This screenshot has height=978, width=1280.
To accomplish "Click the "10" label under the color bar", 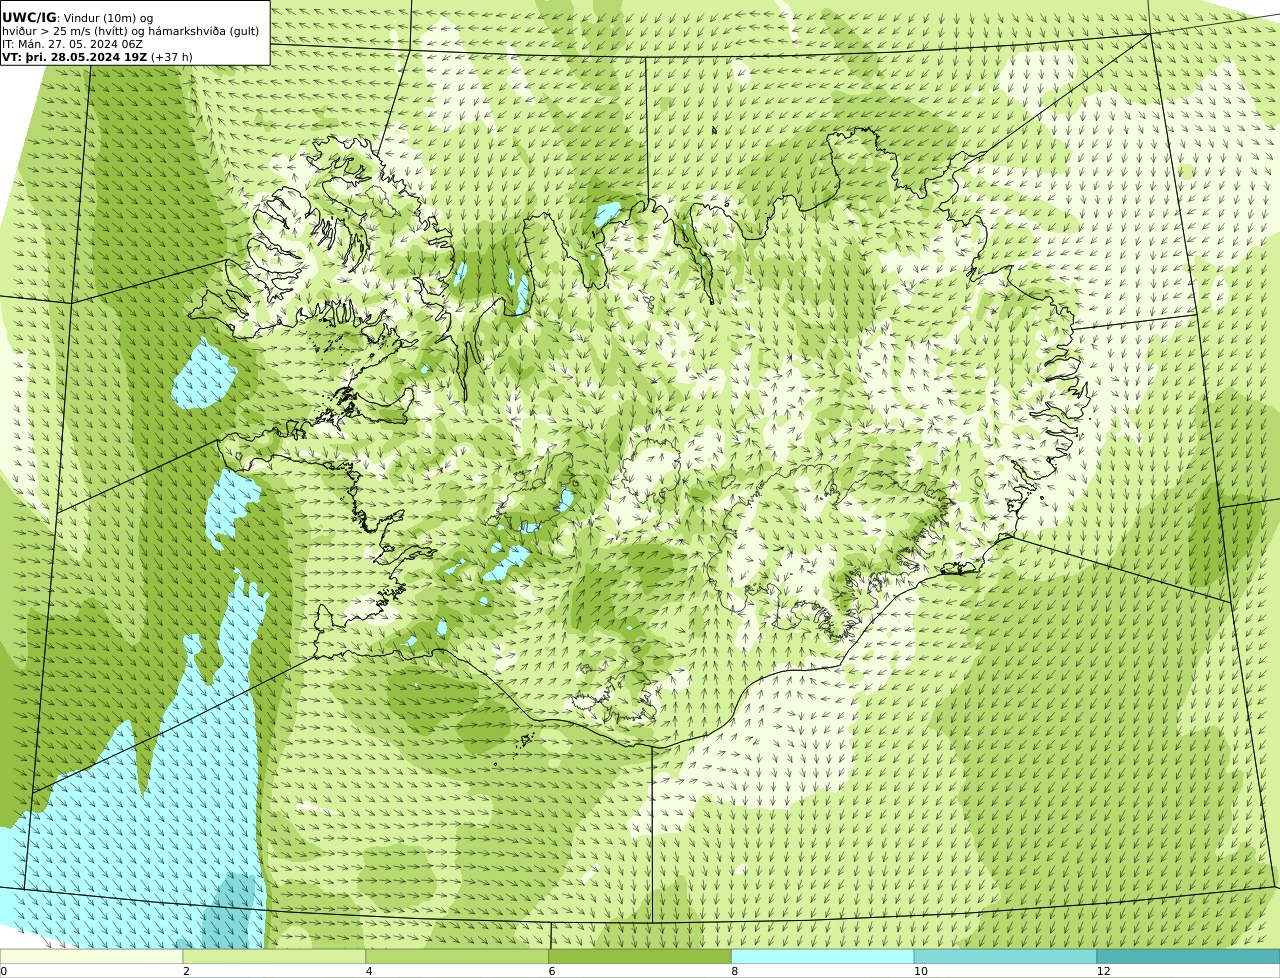I will click(x=920, y=971).
